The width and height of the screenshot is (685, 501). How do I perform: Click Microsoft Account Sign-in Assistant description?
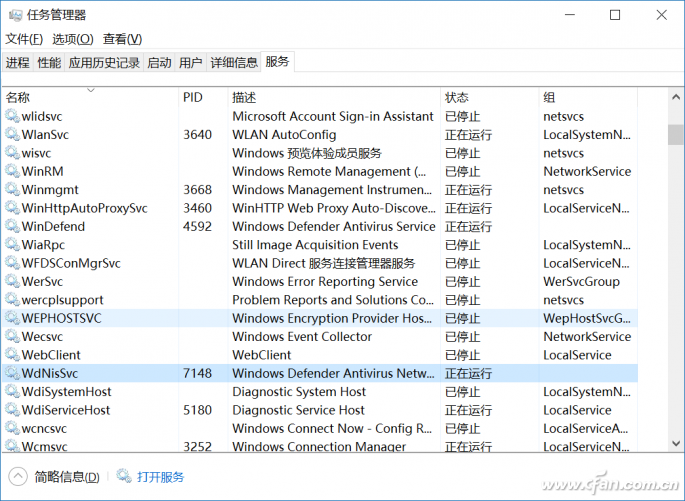click(333, 116)
